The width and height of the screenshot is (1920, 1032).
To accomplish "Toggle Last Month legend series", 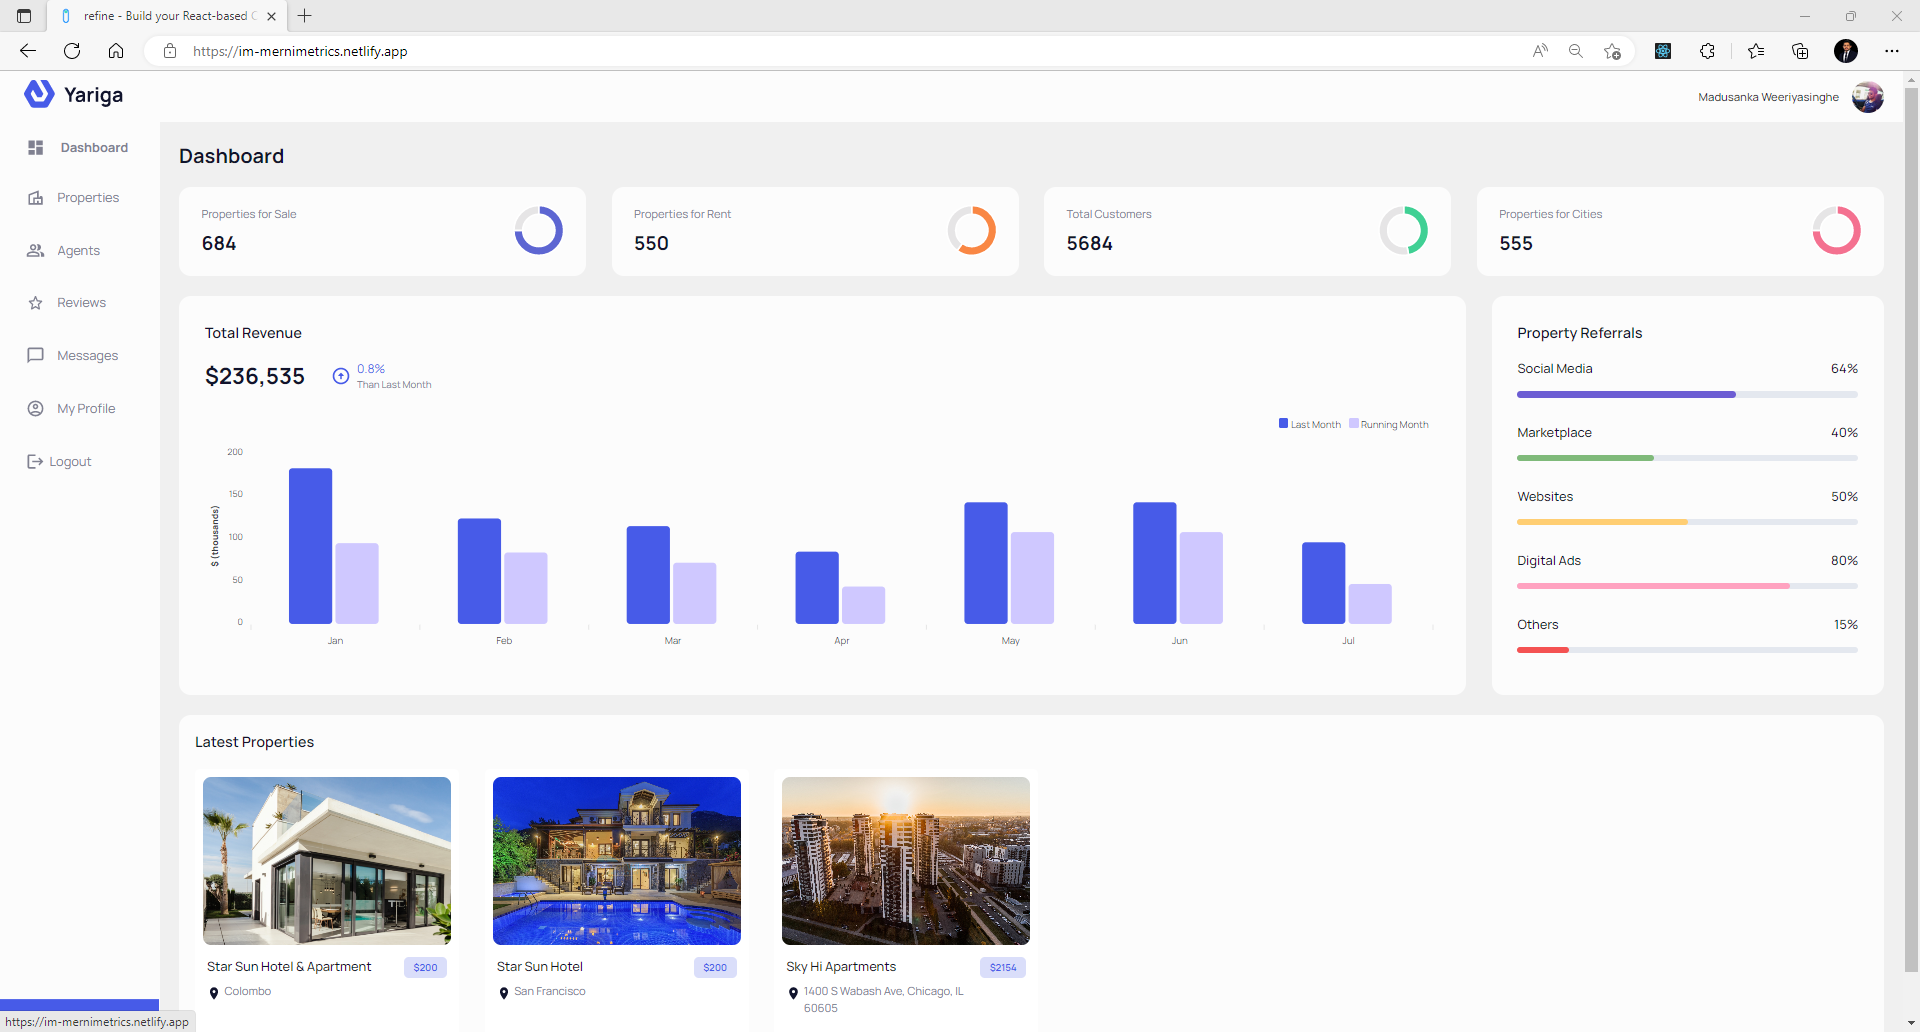I will [x=1309, y=424].
